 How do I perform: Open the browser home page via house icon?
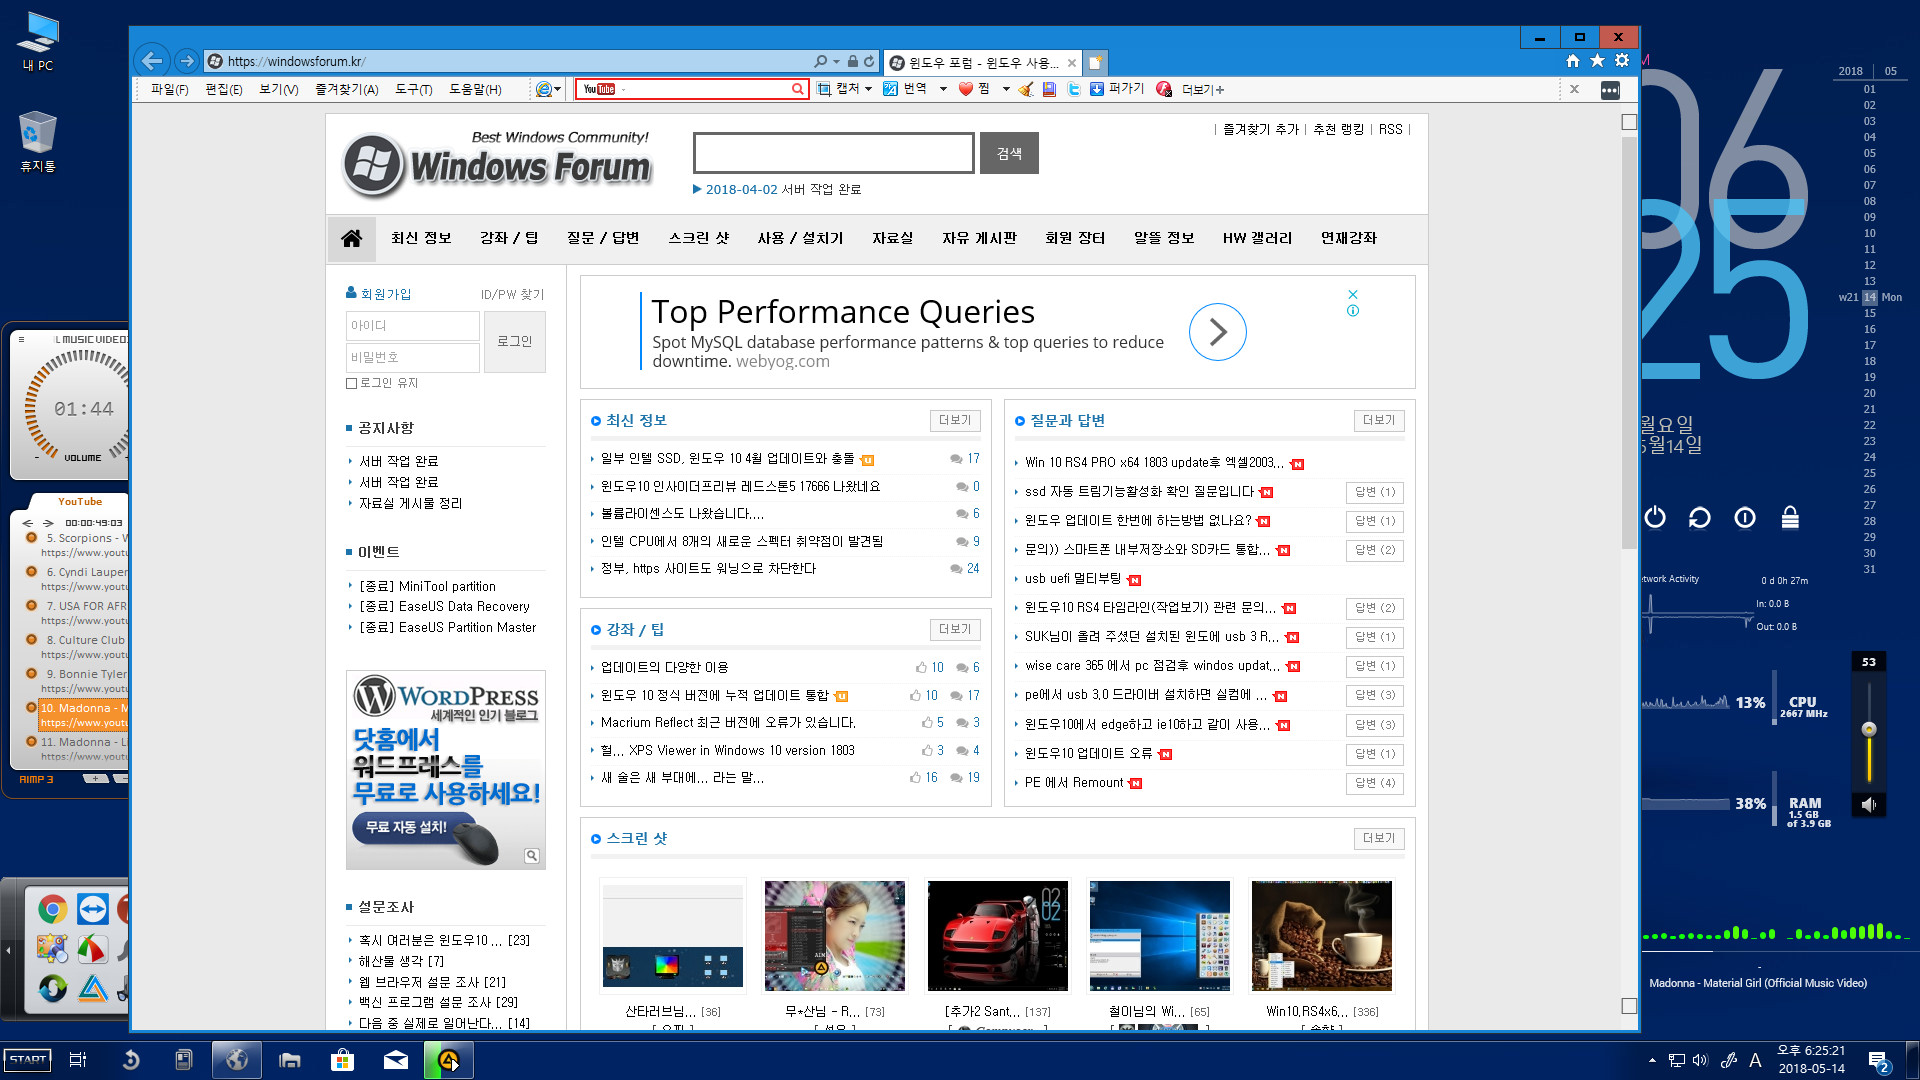pos(1573,61)
